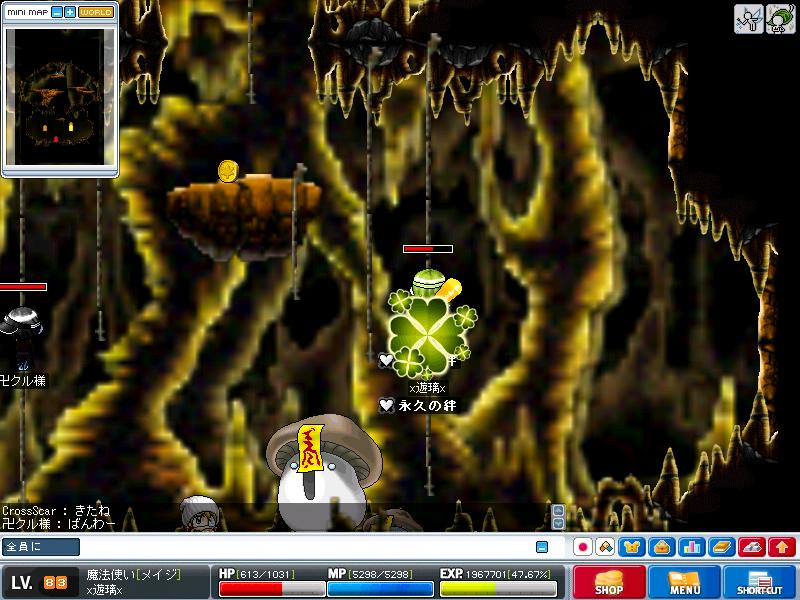This screenshot has width=800, height=600.
Task: Open the MENU button
Action: tap(684, 582)
